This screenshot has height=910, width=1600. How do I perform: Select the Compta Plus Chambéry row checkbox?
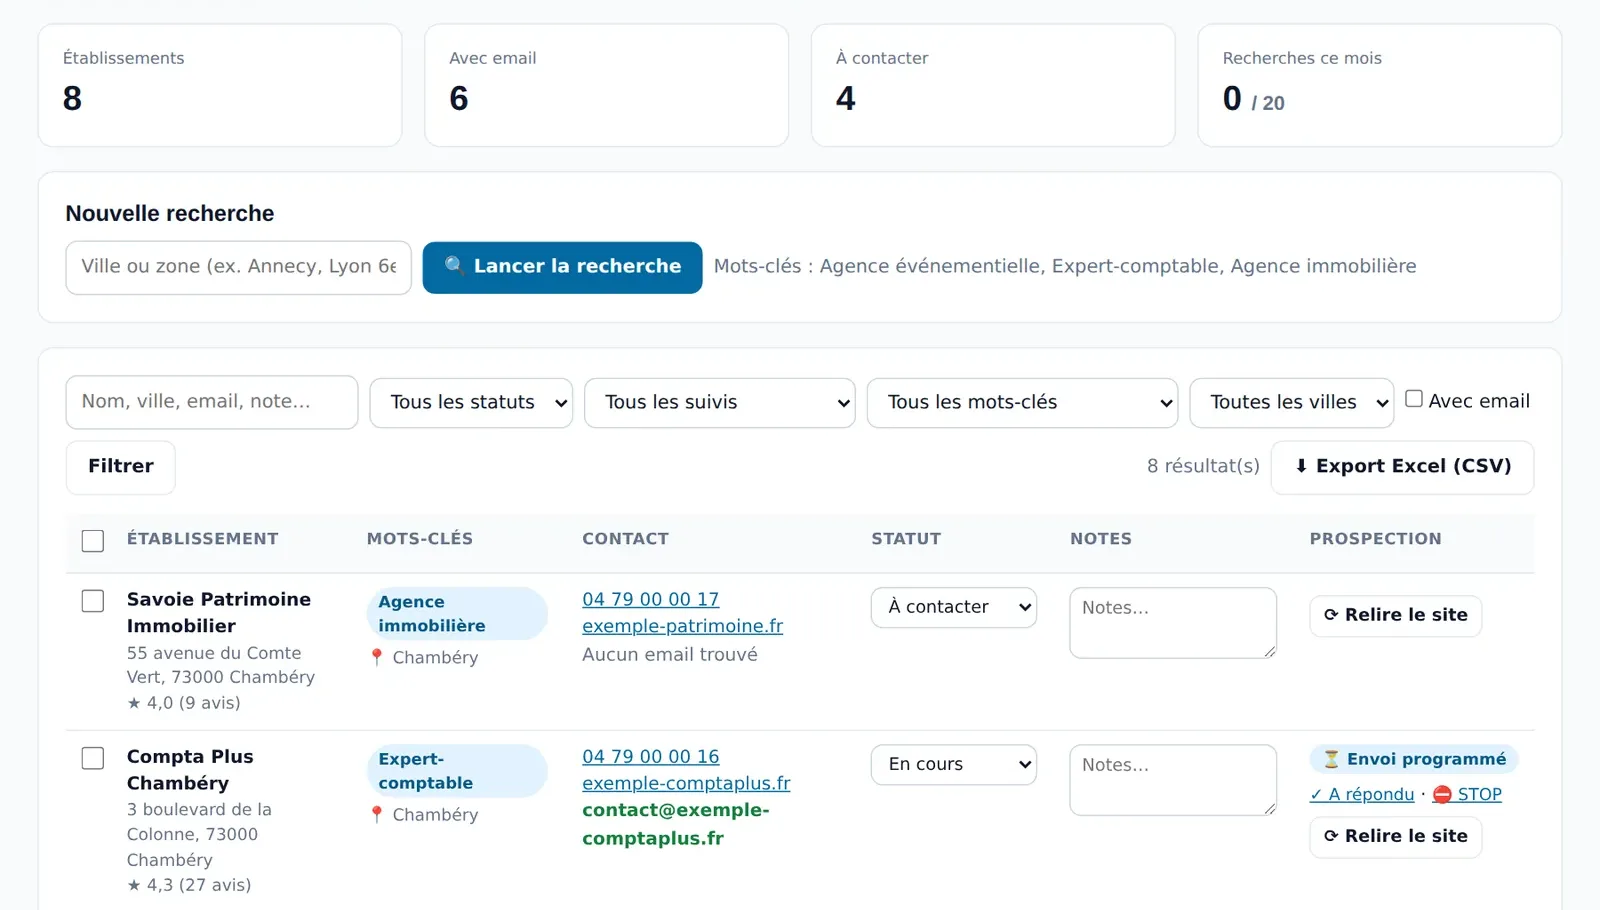[93, 758]
